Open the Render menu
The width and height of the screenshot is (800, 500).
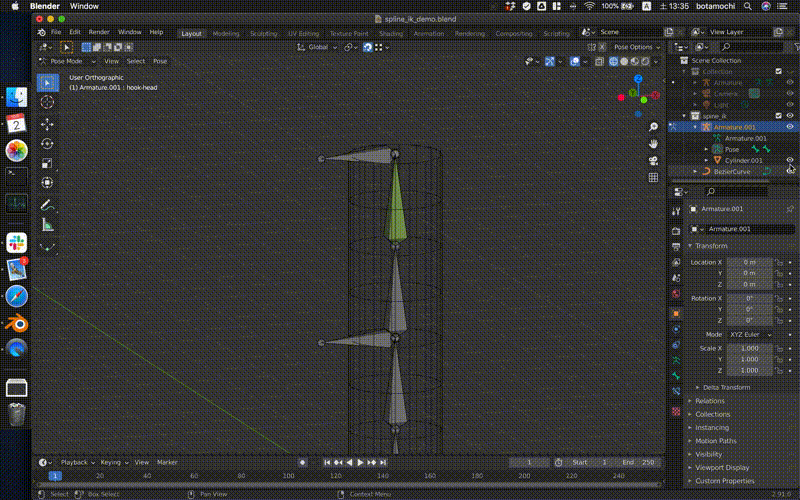tap(99, 32)
